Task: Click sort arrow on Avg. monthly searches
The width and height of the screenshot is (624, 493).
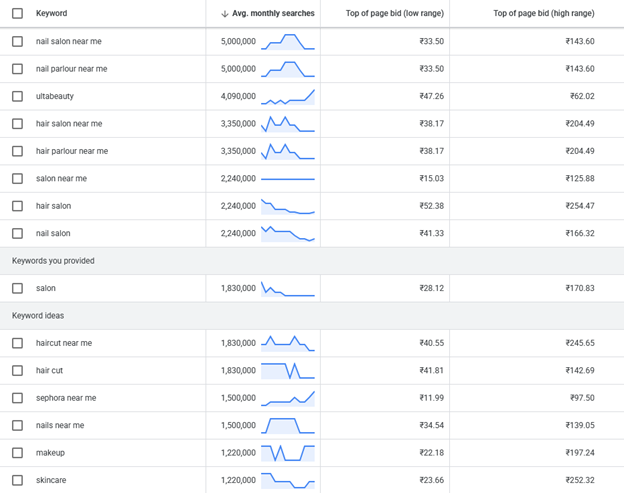Action: [x=225, y=14]
